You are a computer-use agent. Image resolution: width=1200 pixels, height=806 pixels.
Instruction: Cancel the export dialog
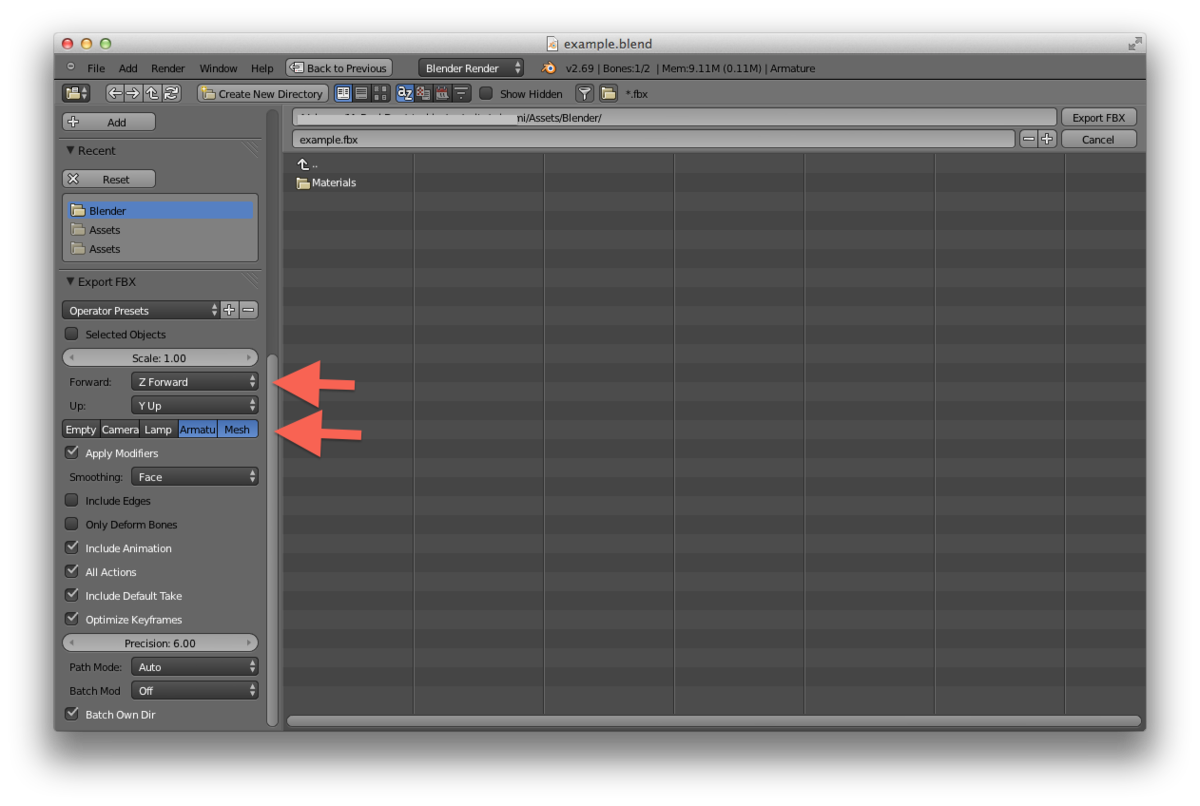click(x=1098, y=139)
